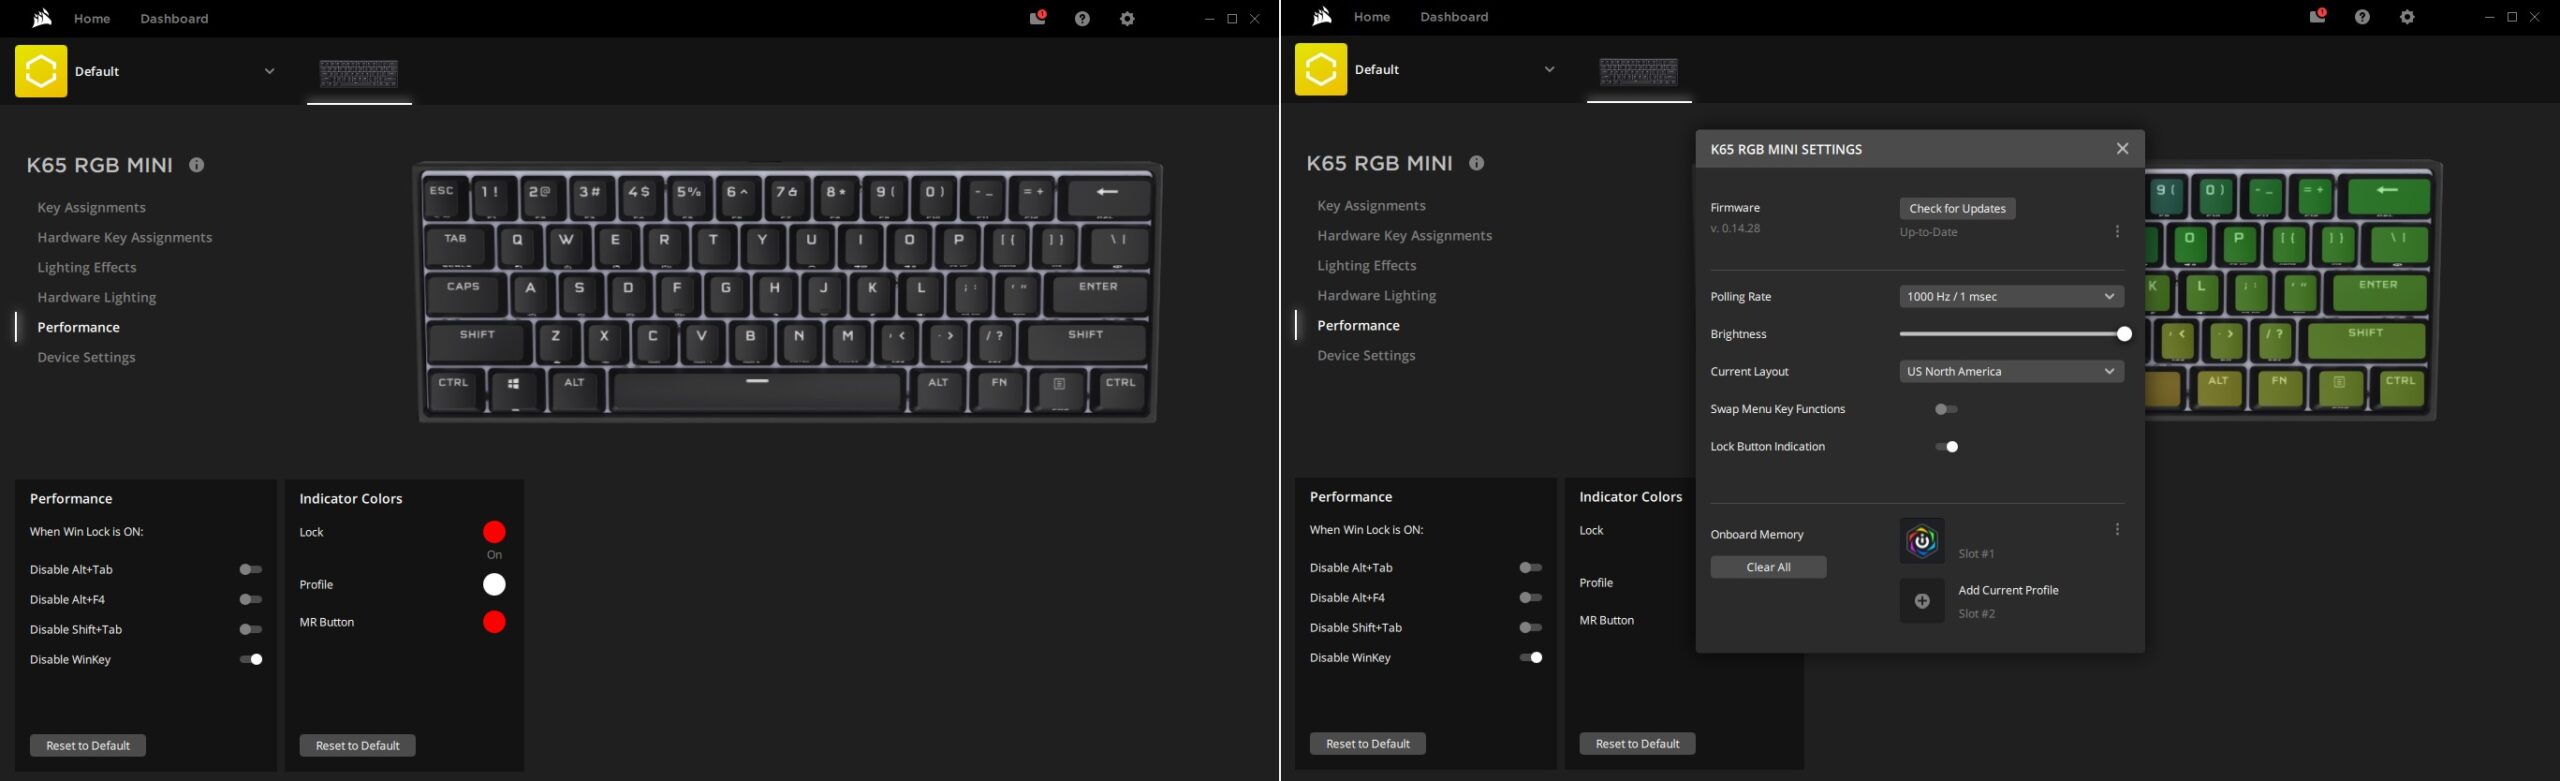Click Clear All onboard memory button
Screen dimensions: 2560x781
tap(1768, 567)
